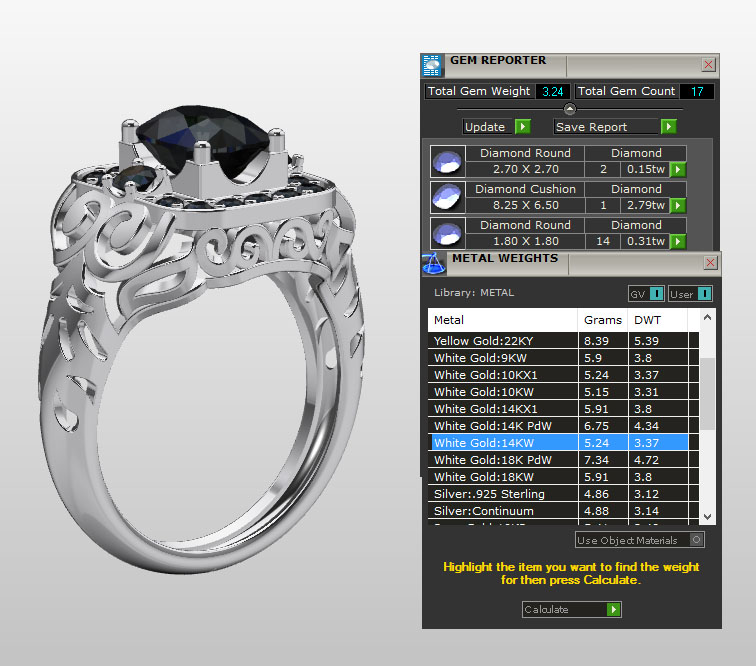
Task: Click the 4.72 DWT value for 18K PdW
Action: pos(646,460)
